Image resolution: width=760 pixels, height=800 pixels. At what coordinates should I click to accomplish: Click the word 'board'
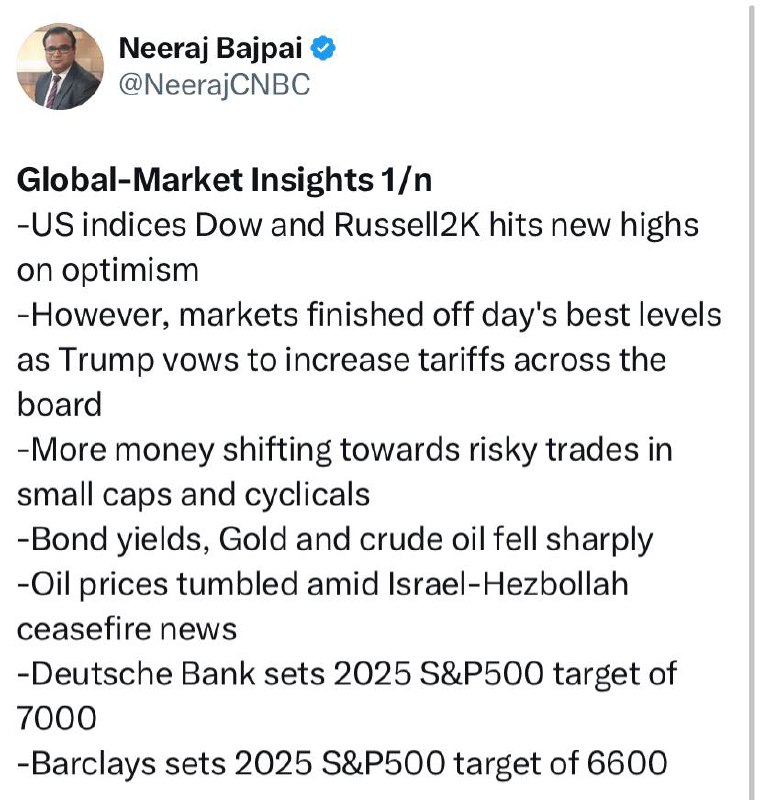[x=59, y=405]
